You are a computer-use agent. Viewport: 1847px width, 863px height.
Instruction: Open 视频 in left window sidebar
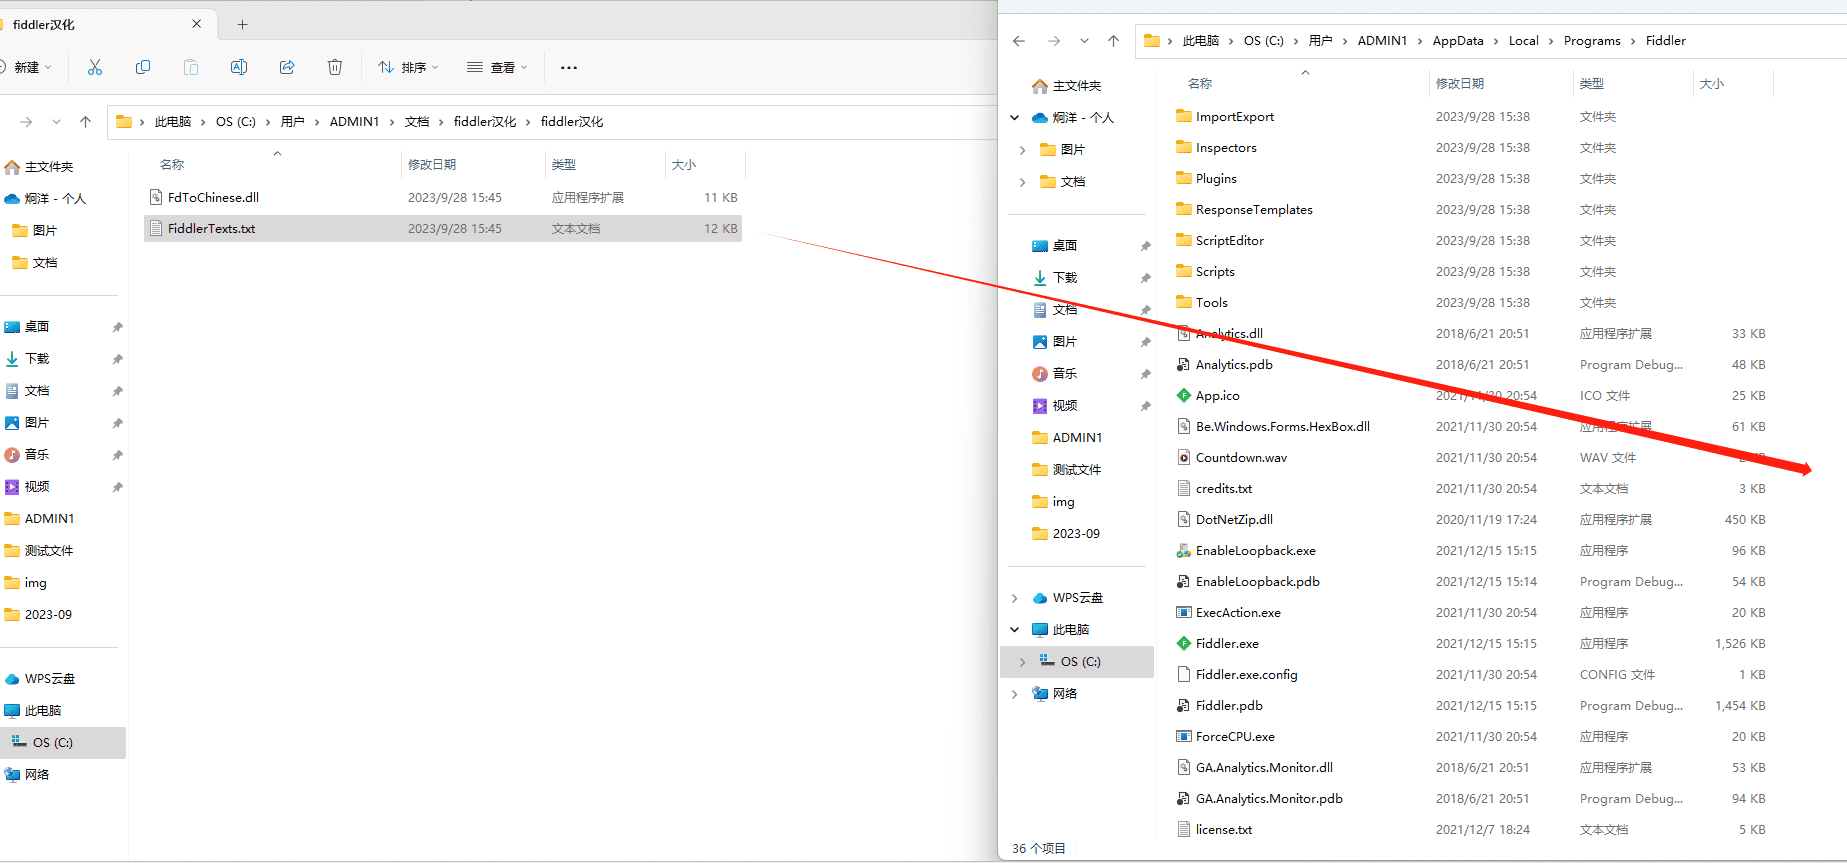pyautogui.click(x=37, y=487)
